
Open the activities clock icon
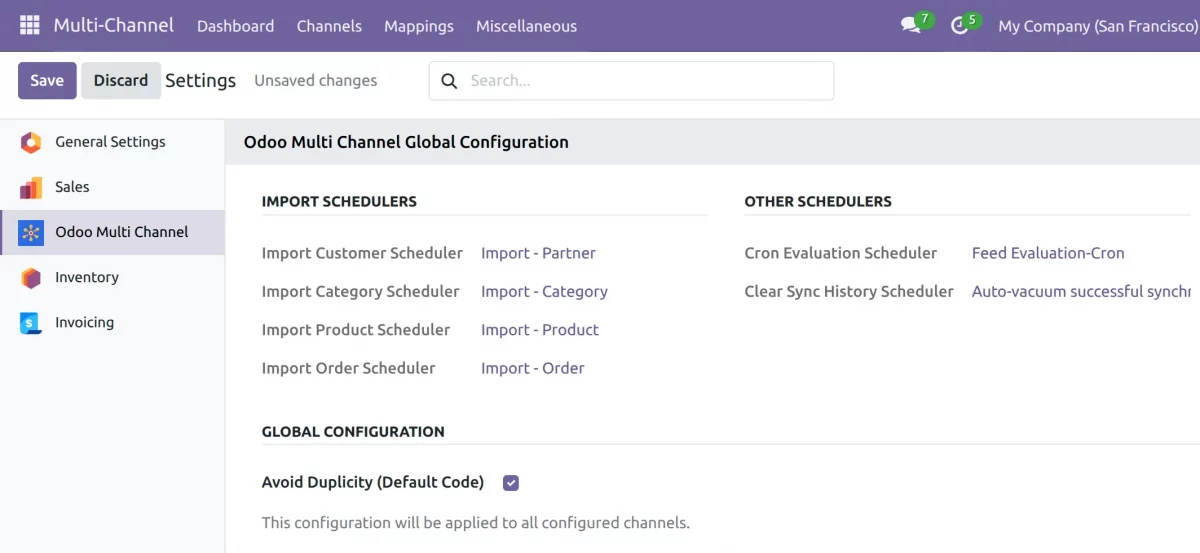(960, 26)
